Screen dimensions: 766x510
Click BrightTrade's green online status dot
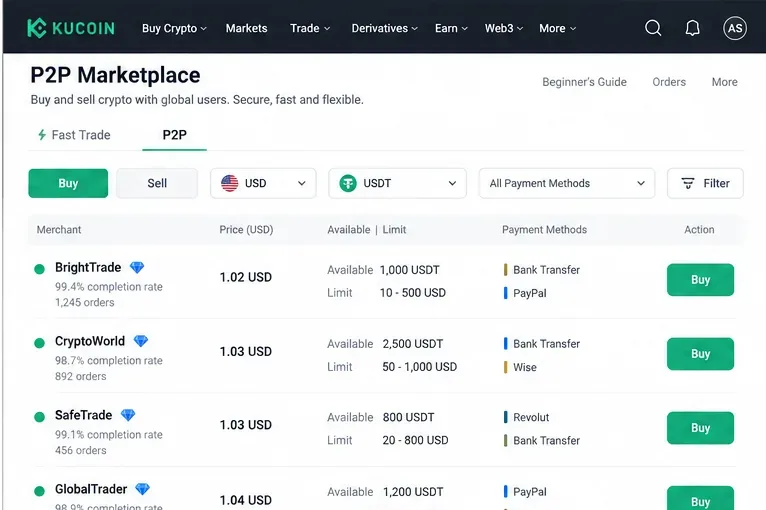40,269
